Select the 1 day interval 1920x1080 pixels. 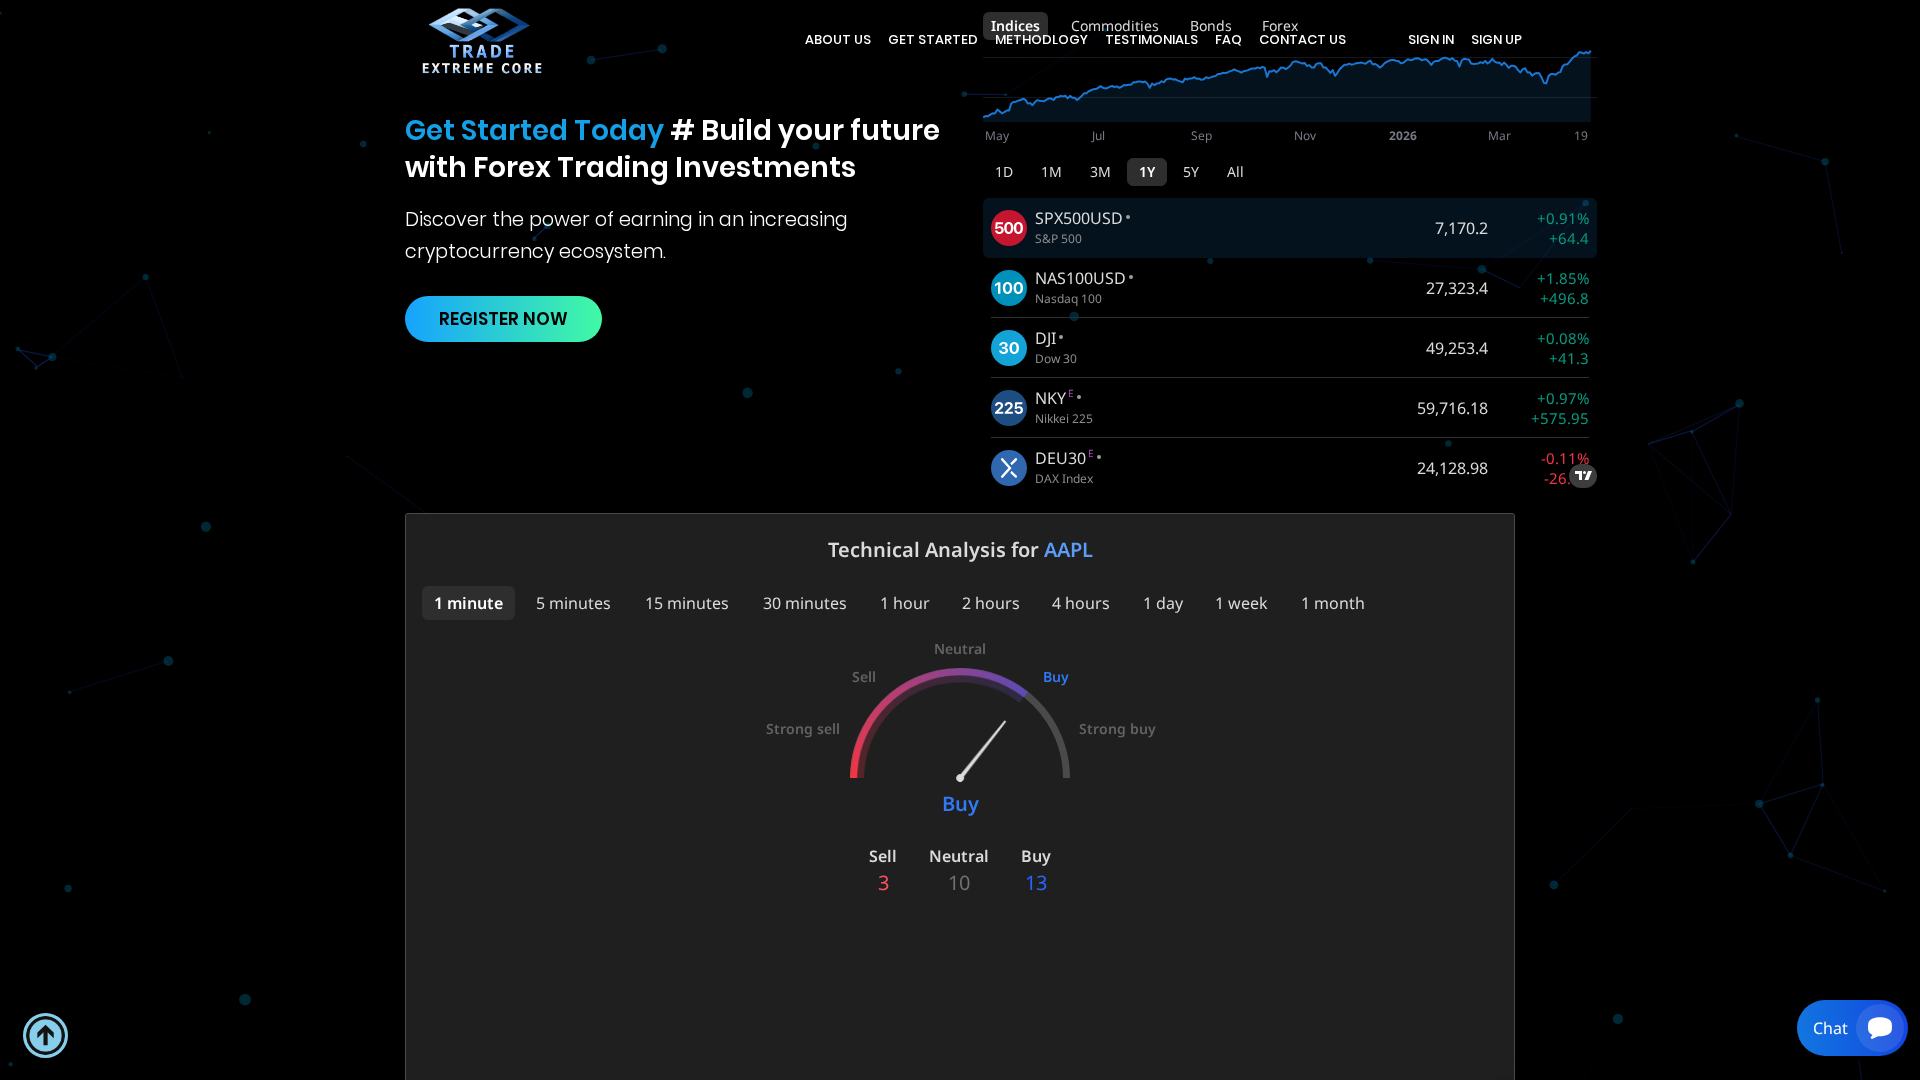1163,603
